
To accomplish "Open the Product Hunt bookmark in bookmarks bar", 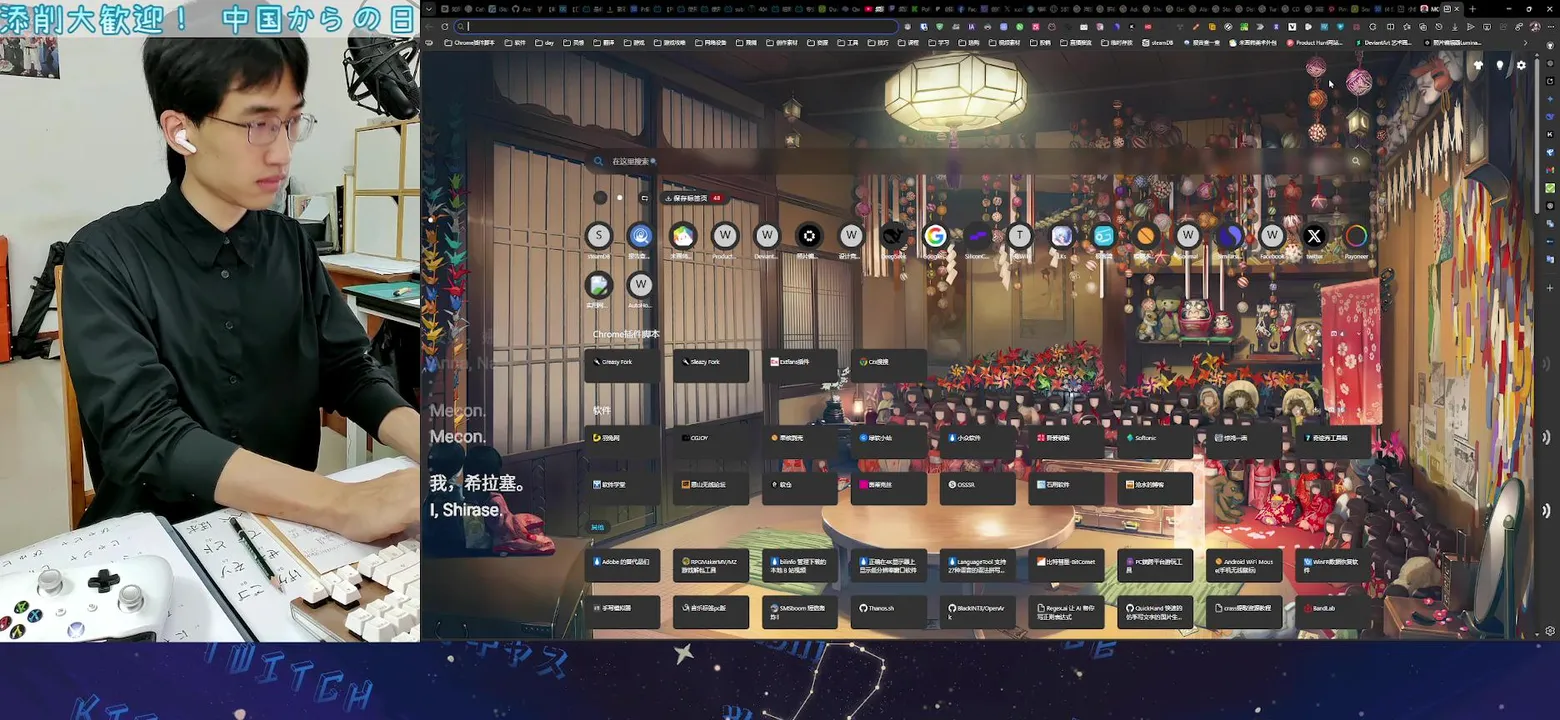I will [1314, 43].
